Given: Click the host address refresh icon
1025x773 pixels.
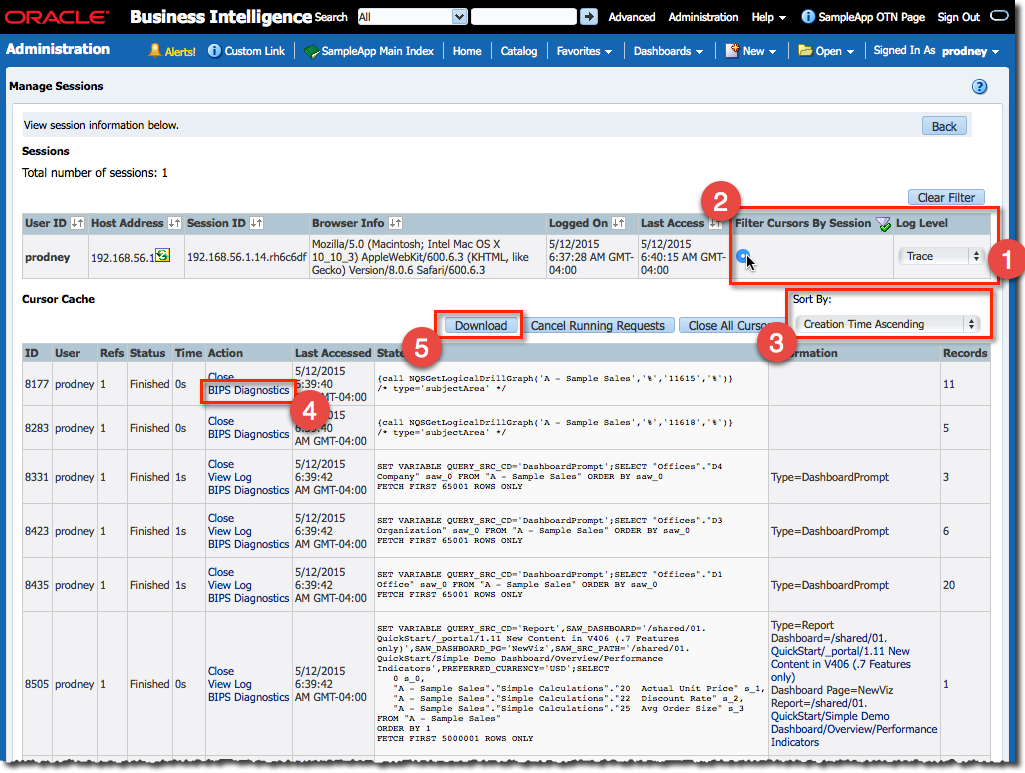Looking at the screenshot, I should pos(161,256).
